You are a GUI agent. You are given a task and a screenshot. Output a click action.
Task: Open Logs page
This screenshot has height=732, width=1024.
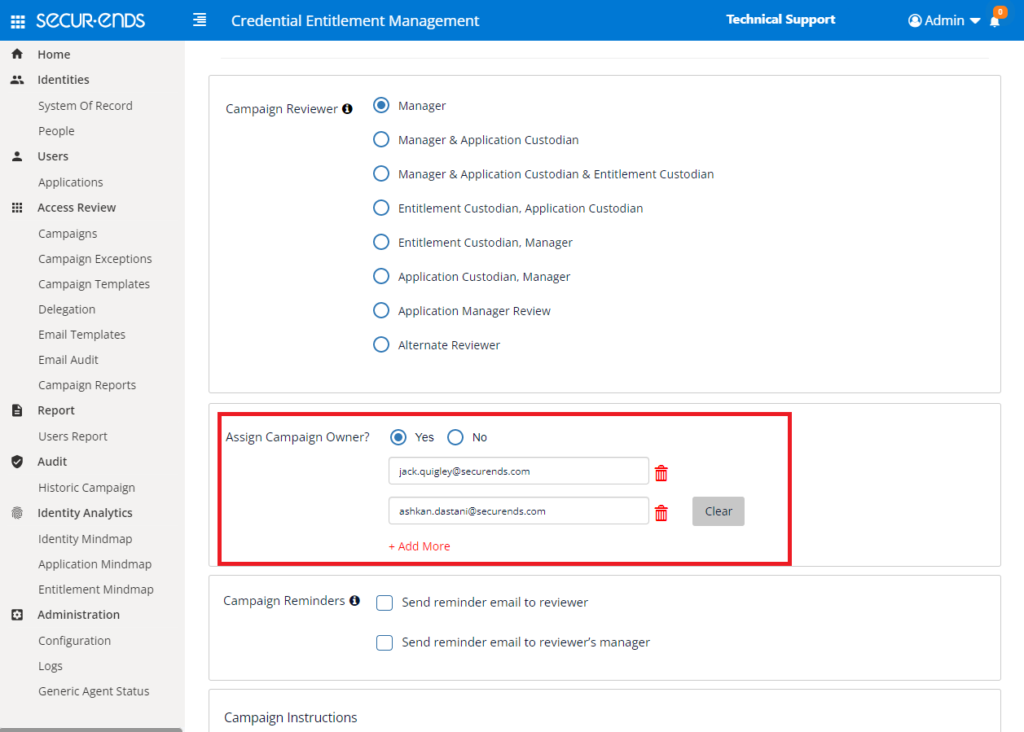50,666
